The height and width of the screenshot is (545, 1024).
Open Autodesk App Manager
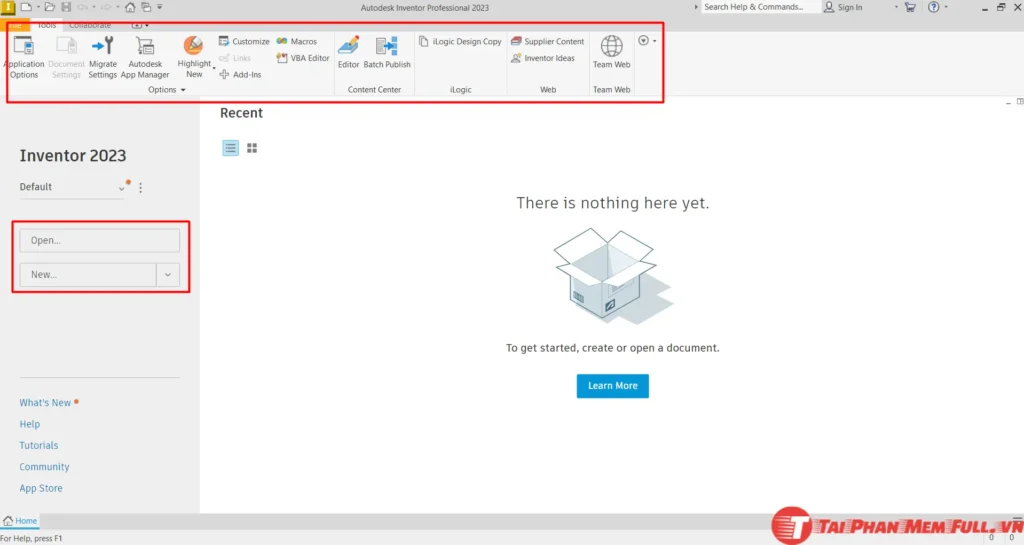click(x=145, y=57)
